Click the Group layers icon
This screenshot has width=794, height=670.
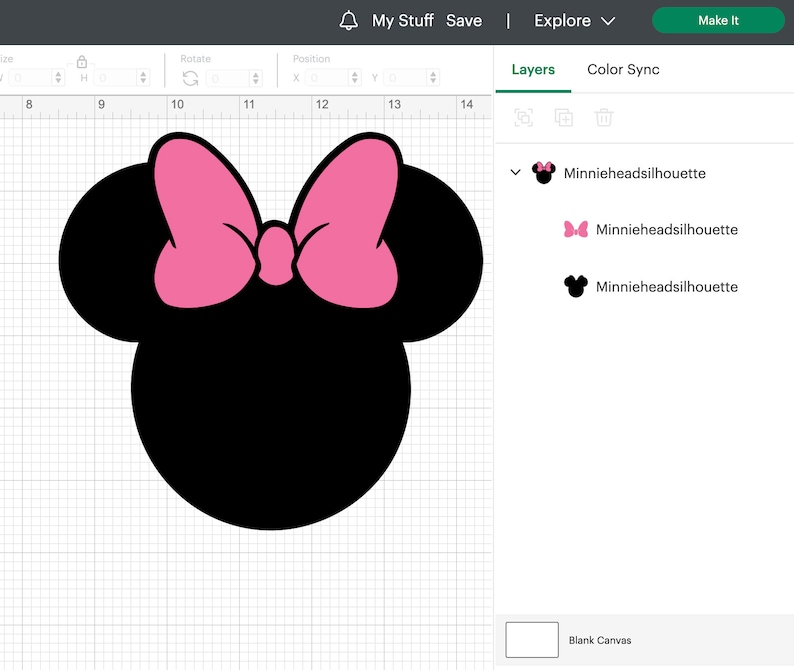[524, 117]
